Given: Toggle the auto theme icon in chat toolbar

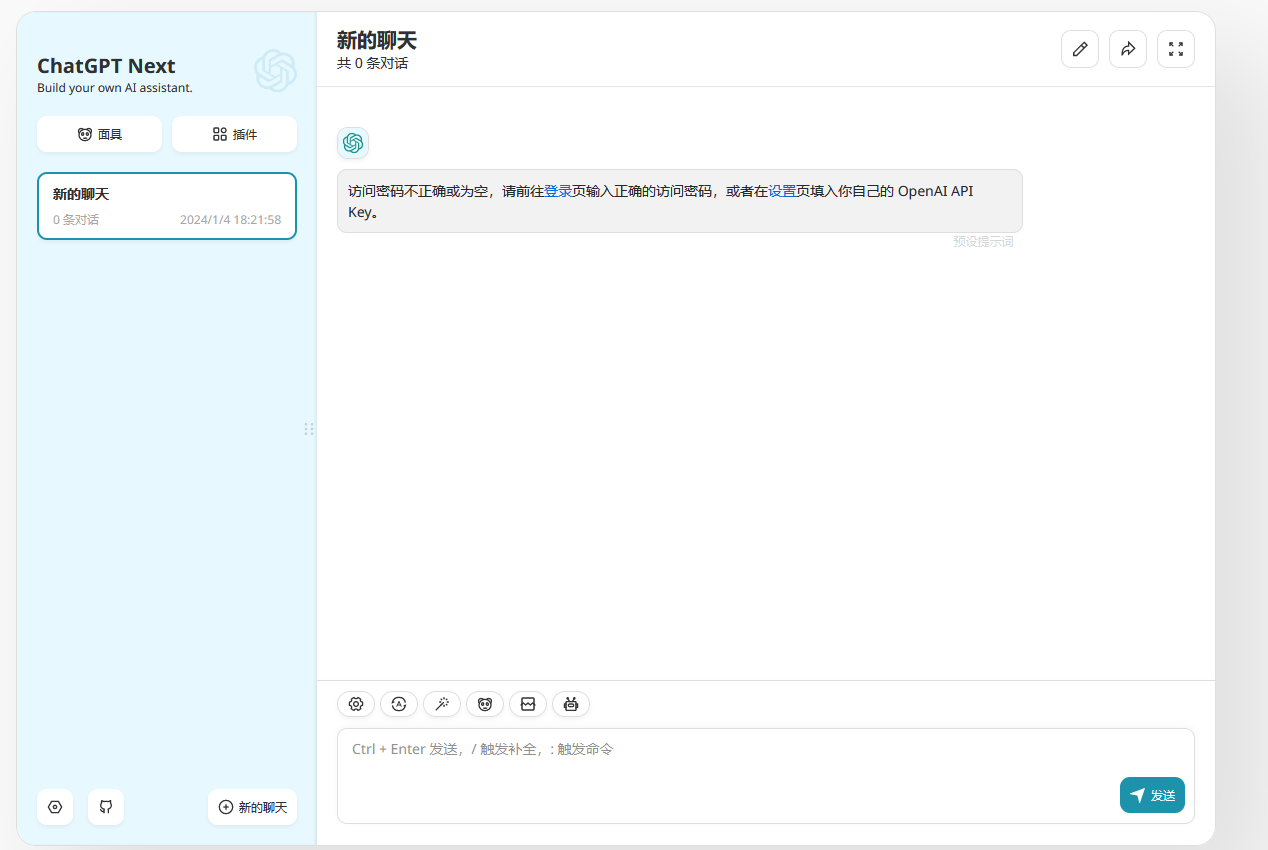Looking at the screenshot, I should point(399,704).
